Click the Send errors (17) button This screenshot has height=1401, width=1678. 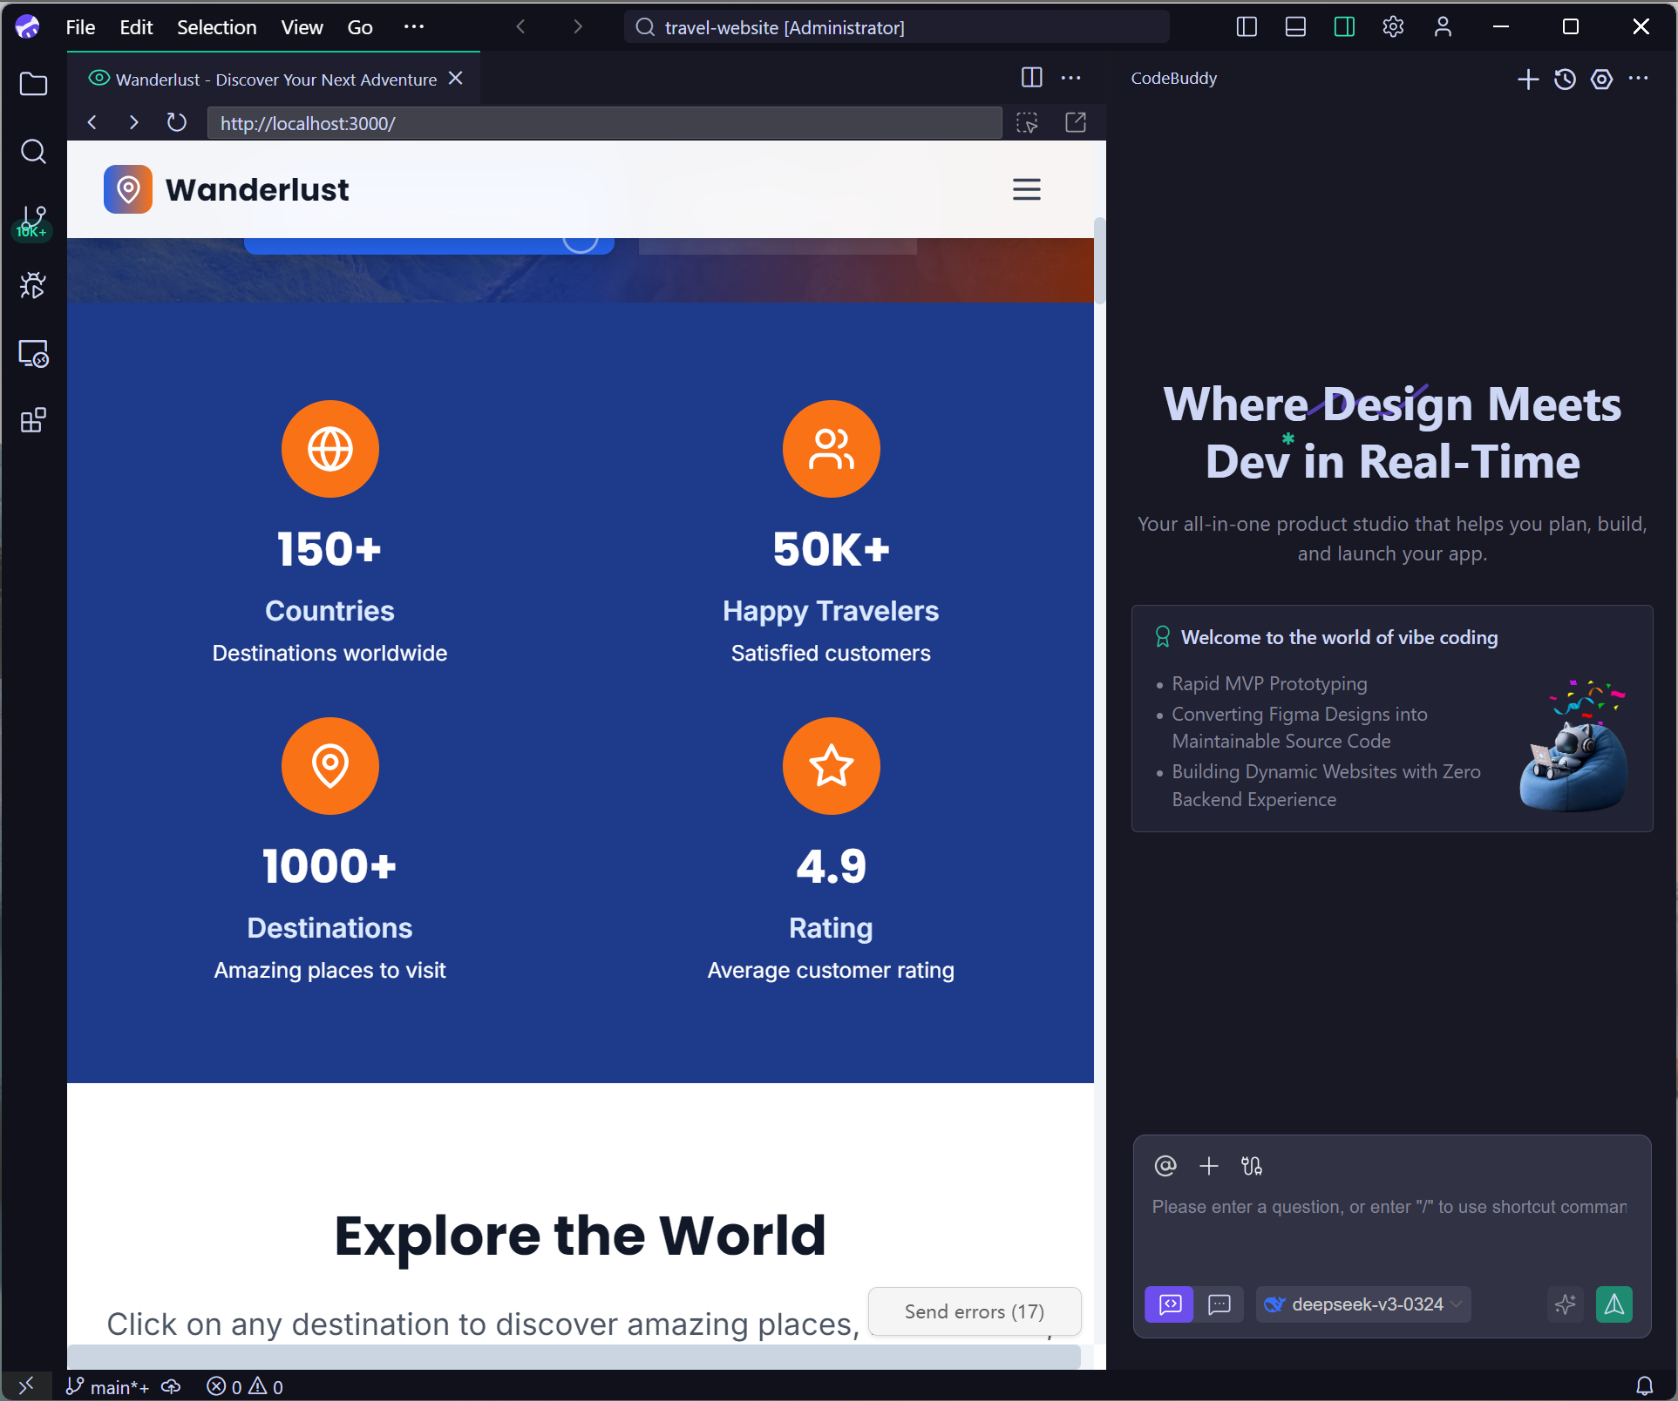tap(974, 1311)
